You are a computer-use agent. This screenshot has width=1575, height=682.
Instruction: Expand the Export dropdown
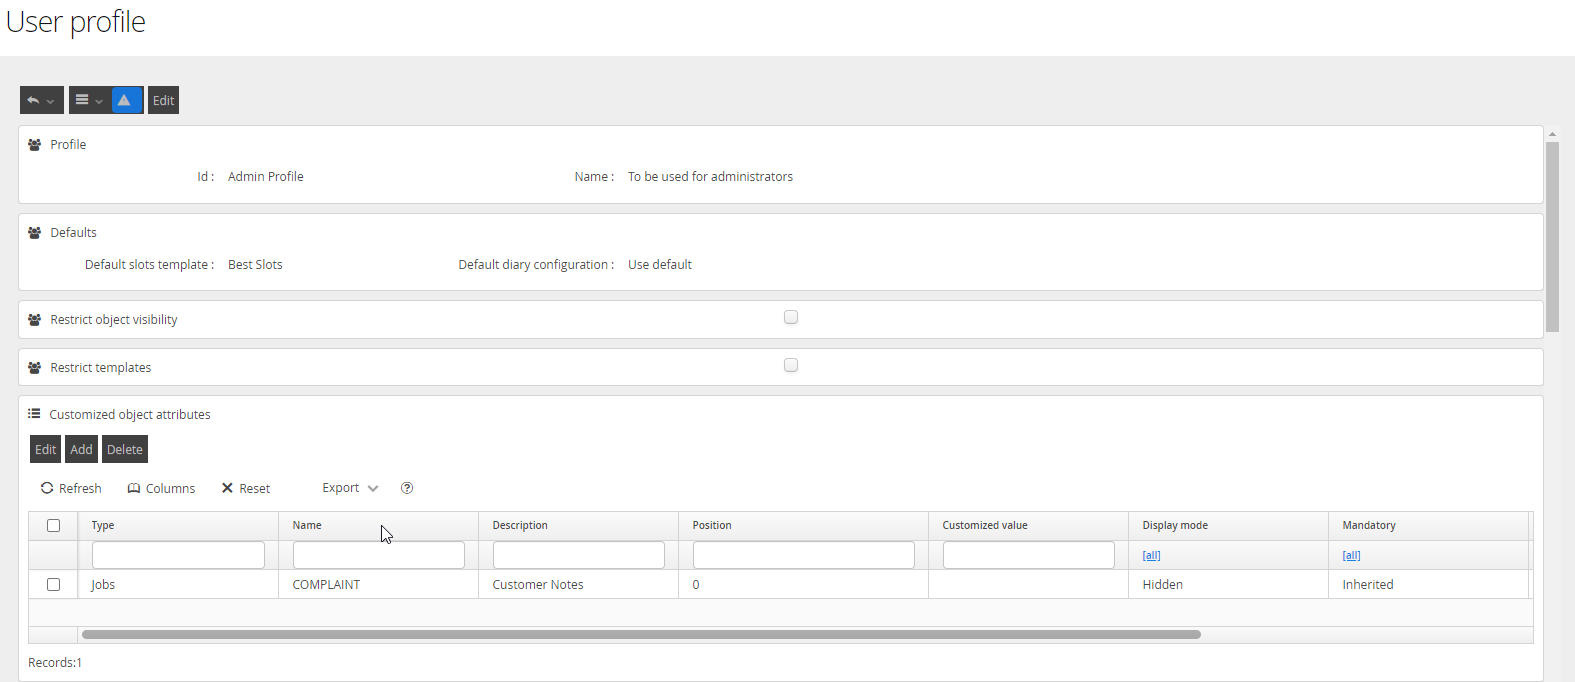click(350, 488)
